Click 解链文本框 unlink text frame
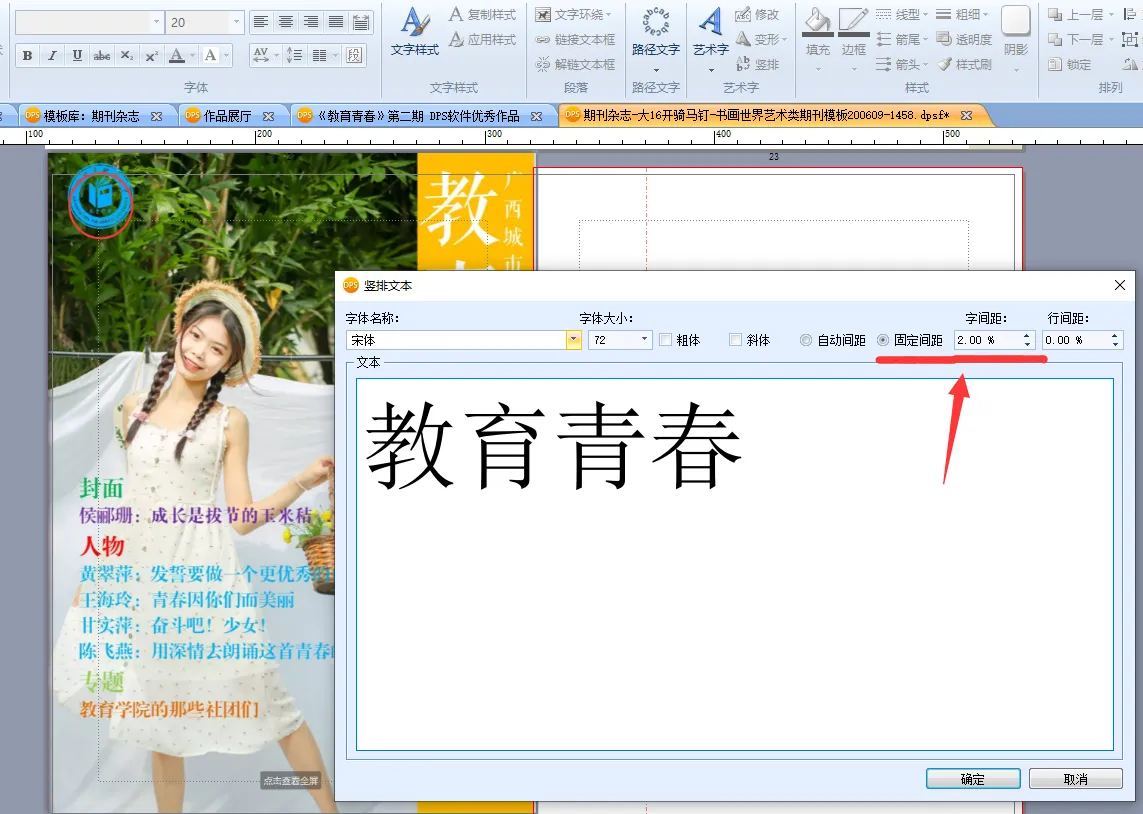 click(576, 64)
